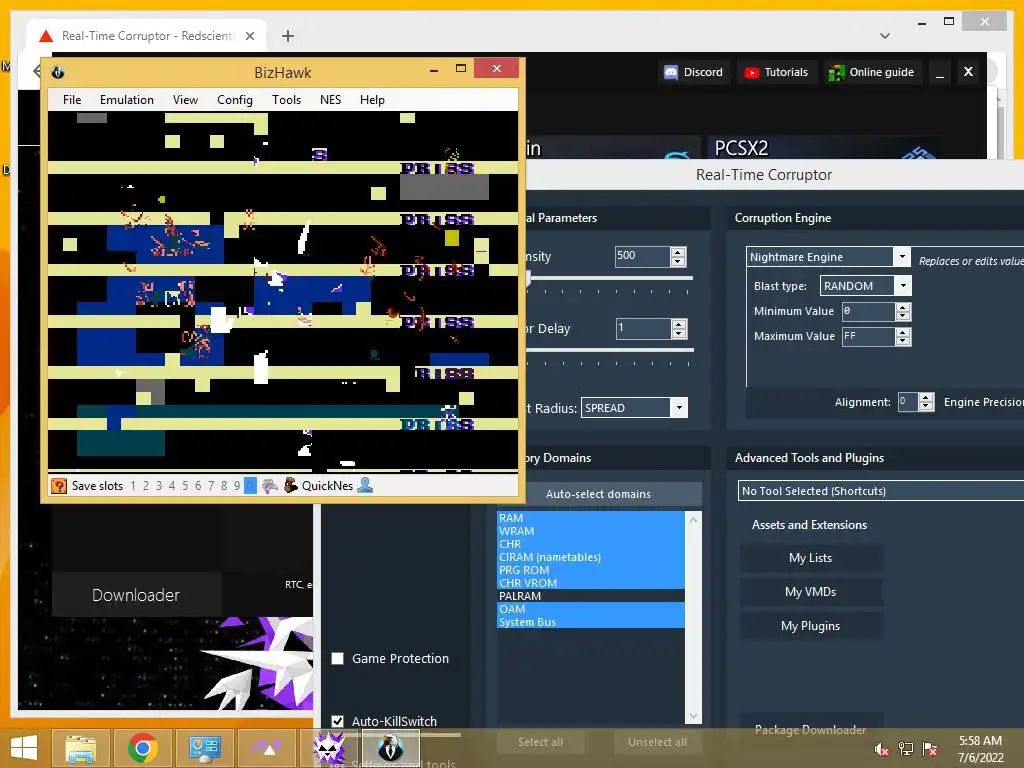Switch to BizHawk eagle taskbar icon
1024x768 pixels.
(x=391, y=748)
